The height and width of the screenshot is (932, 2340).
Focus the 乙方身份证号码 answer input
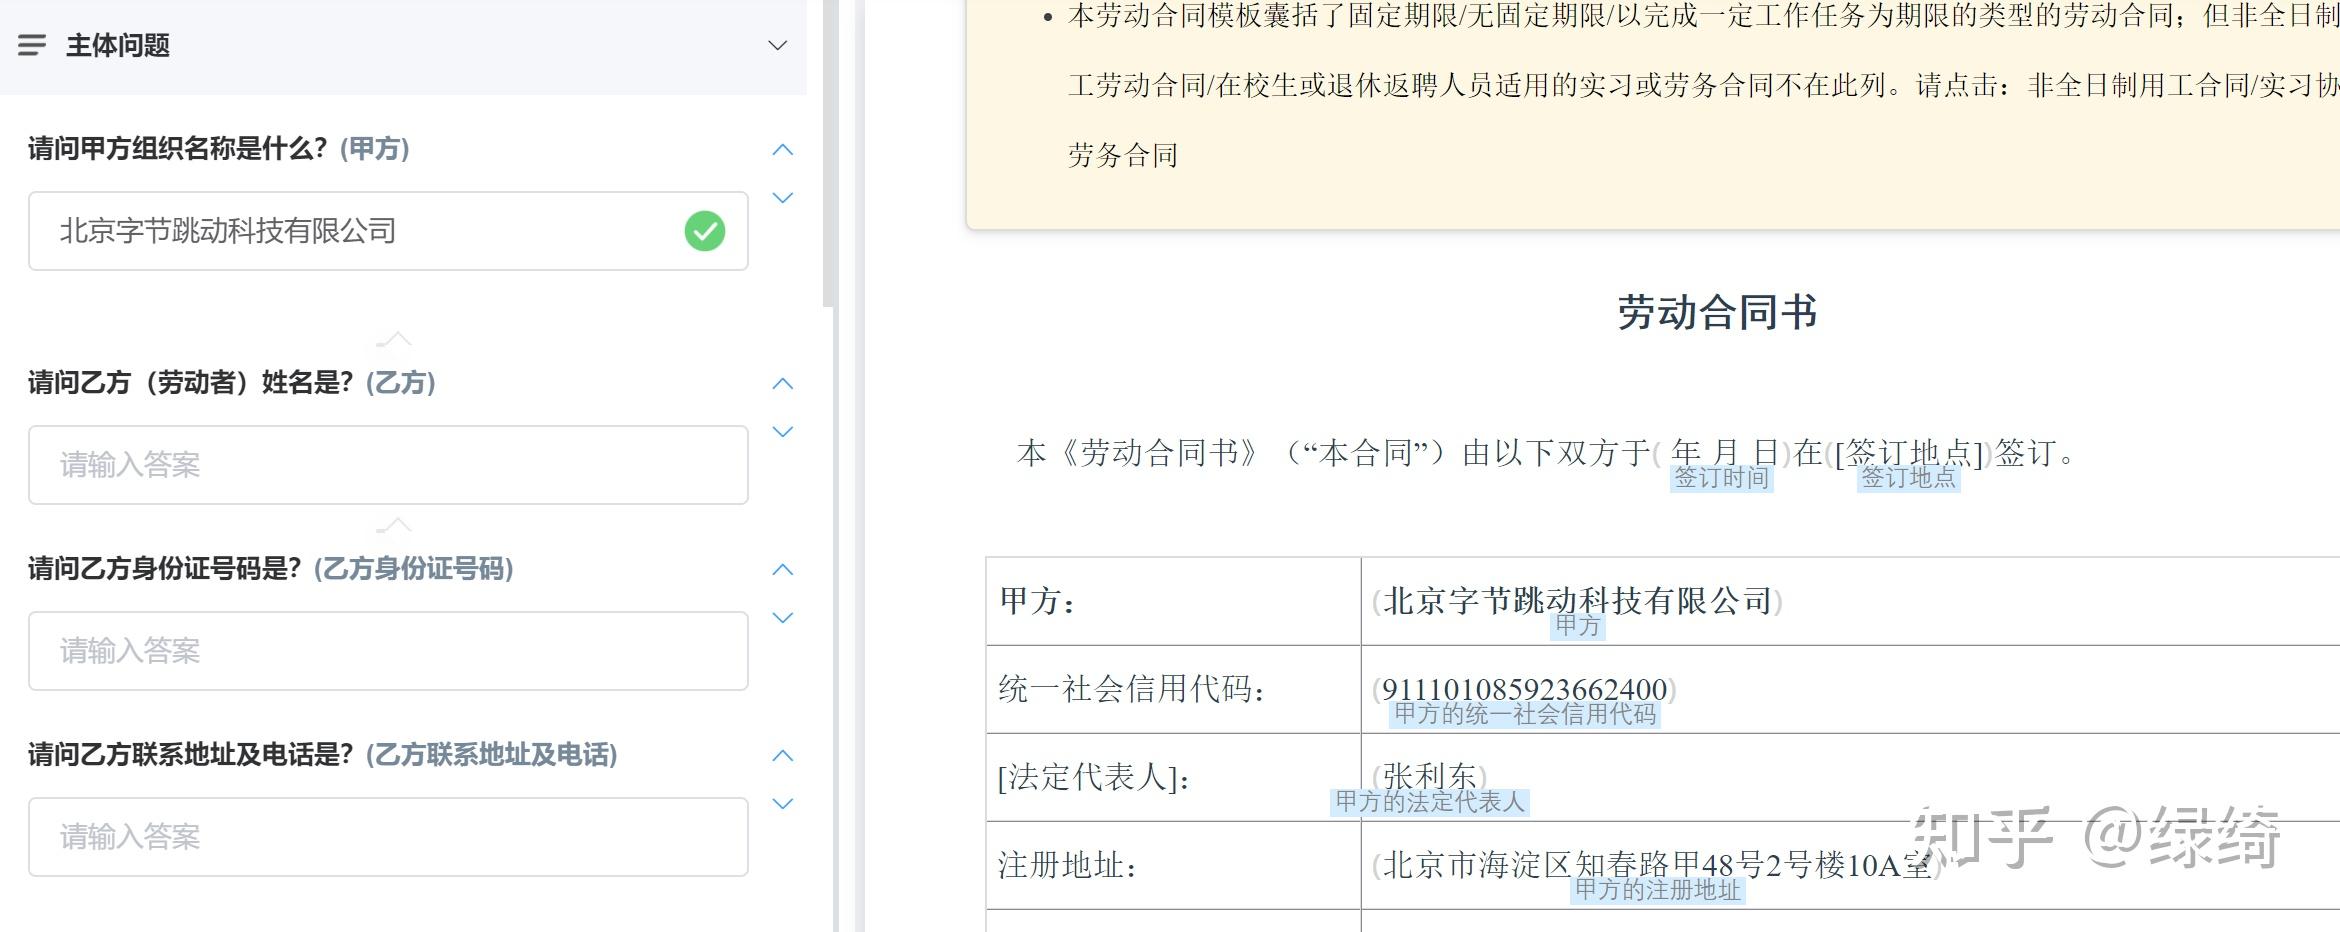tap(388, 651)
